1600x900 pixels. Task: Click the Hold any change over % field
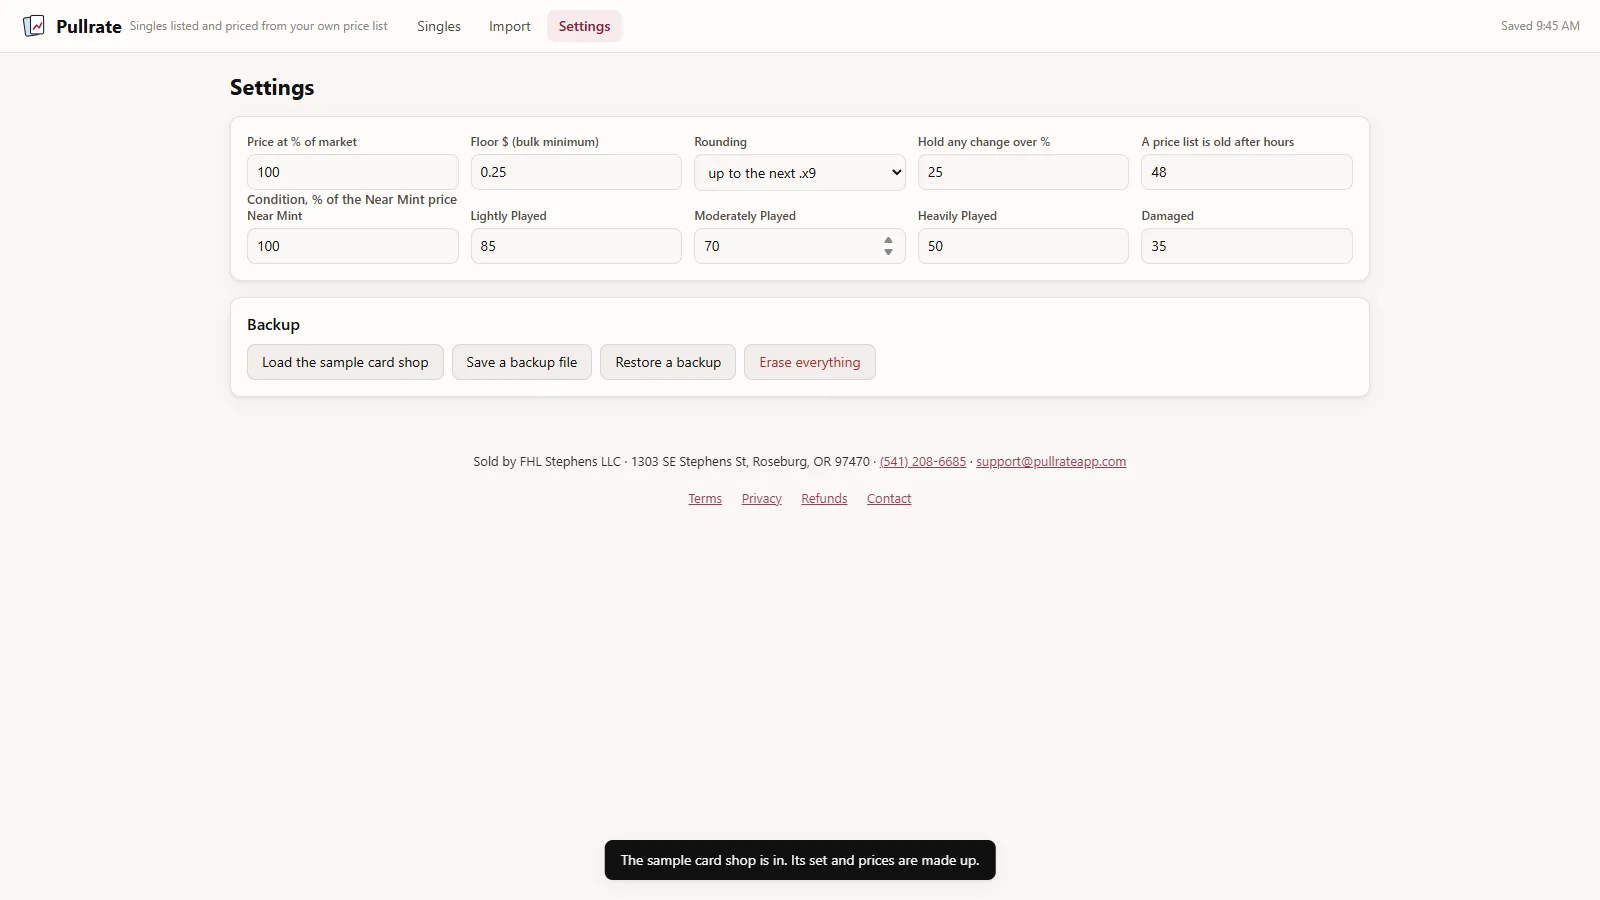click(1023, 172)
